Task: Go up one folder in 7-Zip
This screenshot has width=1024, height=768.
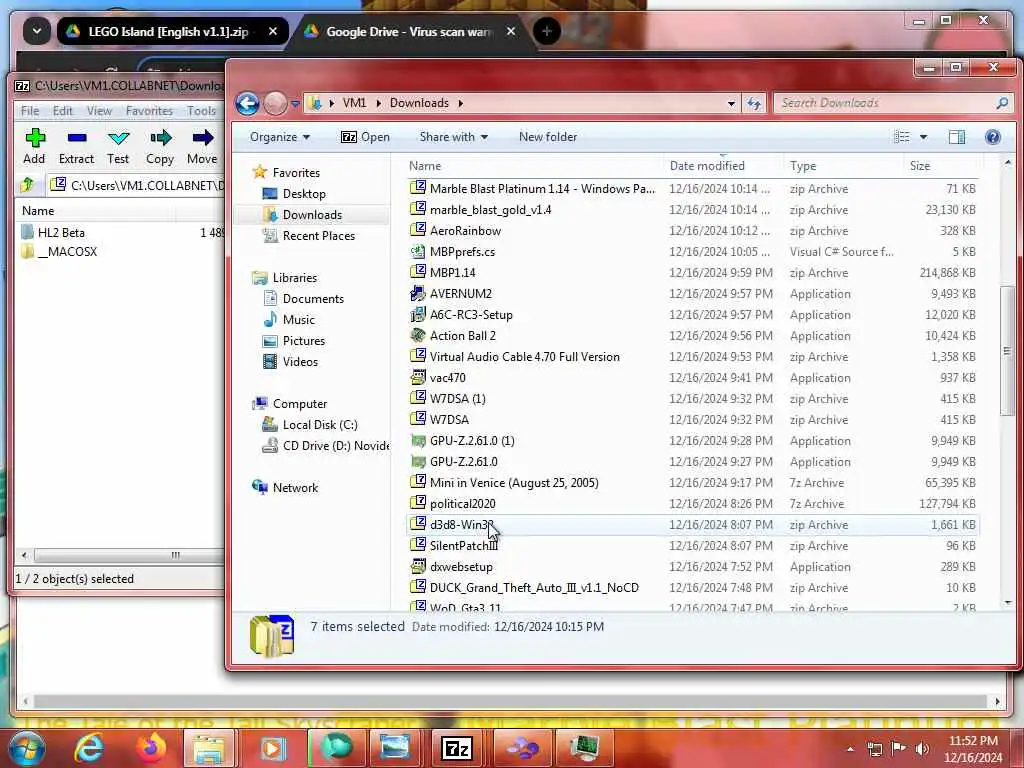Action: [x=27, y=185]
